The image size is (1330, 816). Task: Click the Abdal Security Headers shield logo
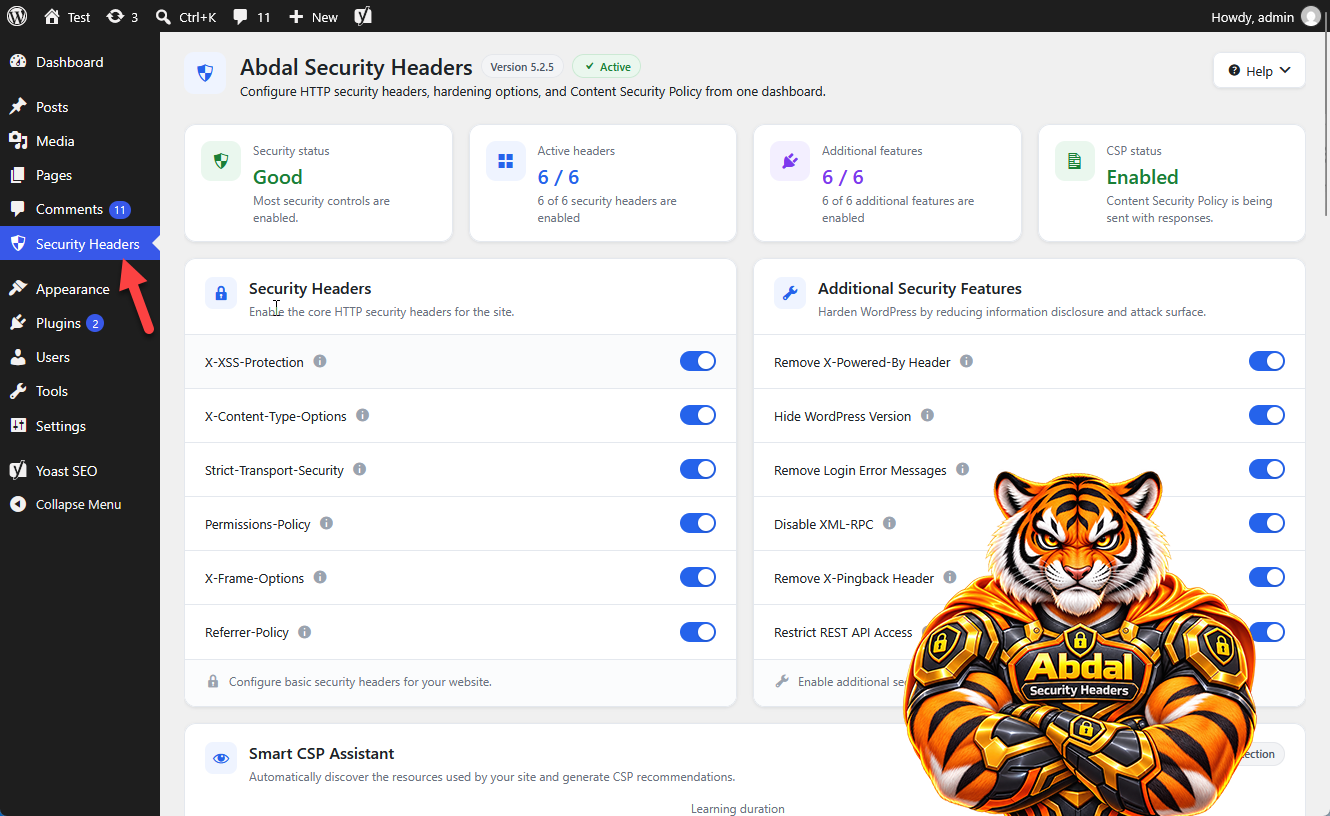click(x=205, y=73)
